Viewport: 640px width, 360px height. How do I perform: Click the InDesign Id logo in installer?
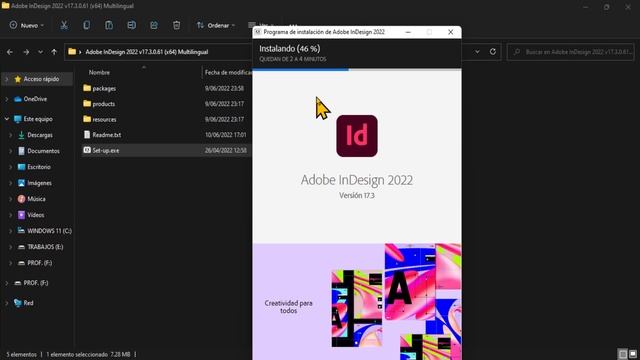357,136
